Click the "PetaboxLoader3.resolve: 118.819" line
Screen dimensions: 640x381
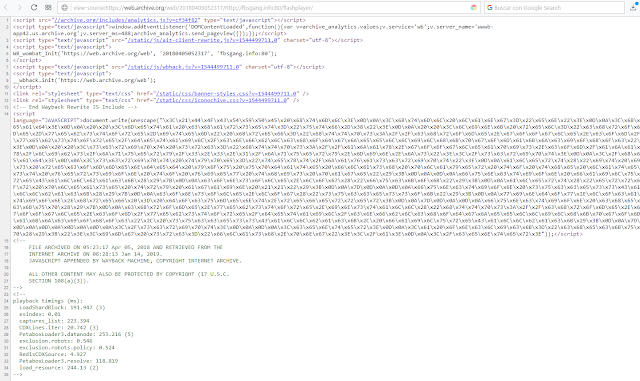tap(69, 361)
